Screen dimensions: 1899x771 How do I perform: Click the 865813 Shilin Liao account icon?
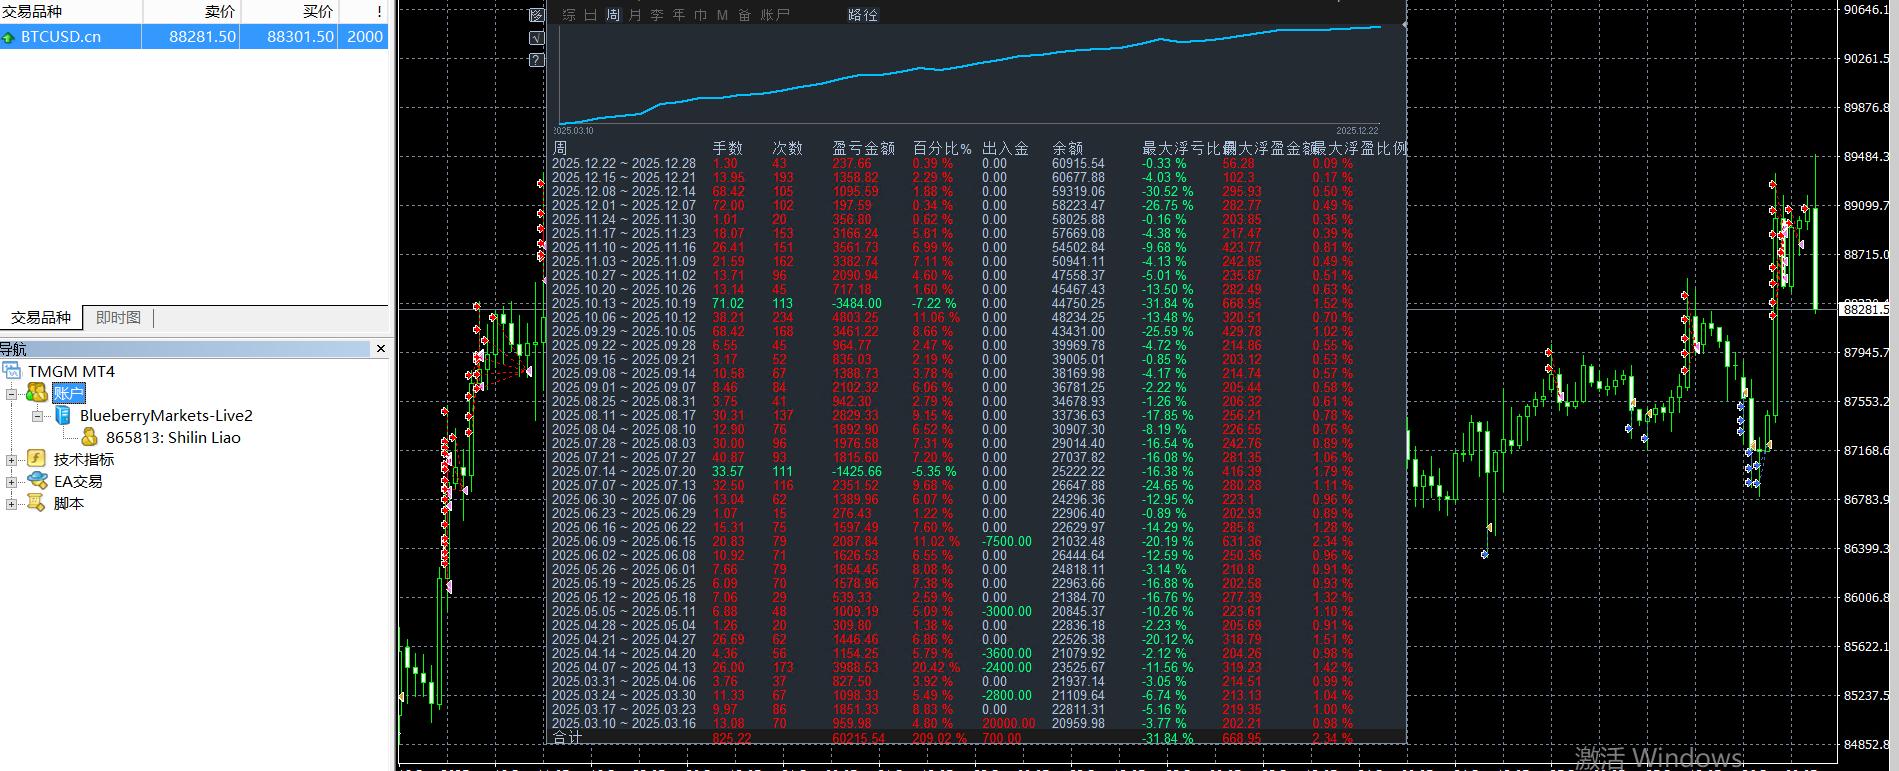90,437
